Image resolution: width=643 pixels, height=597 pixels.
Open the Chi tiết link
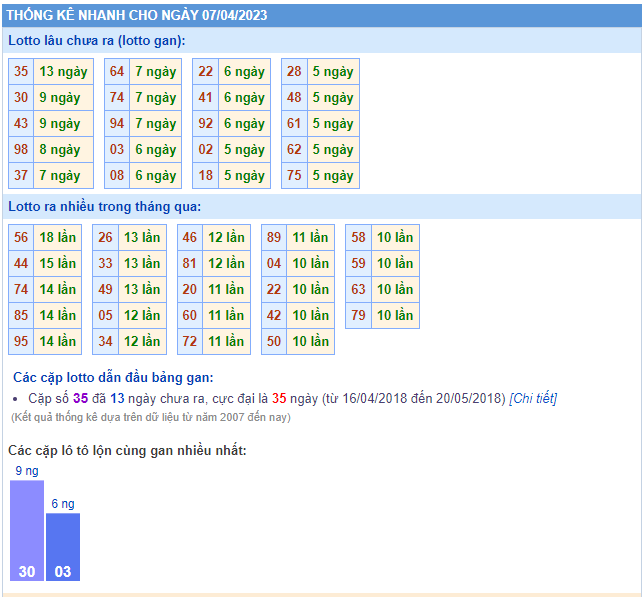coord(533,398)
